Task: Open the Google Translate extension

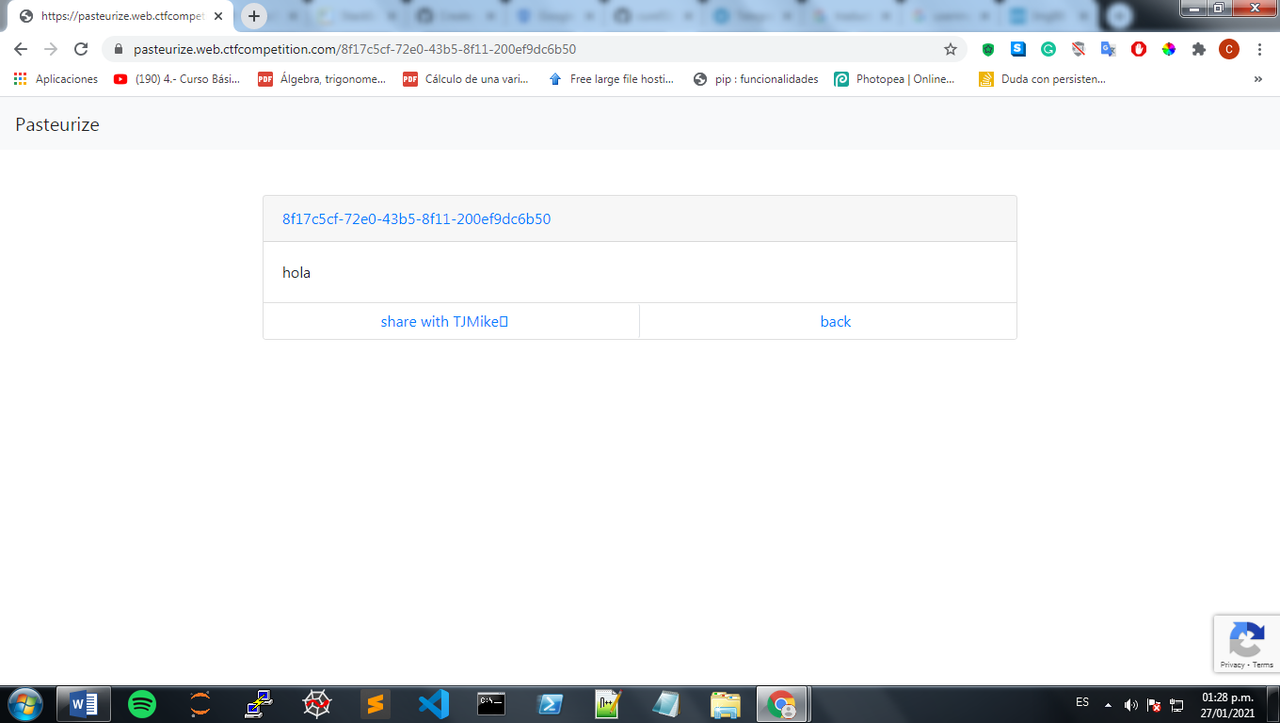Action: [1108, 49]
